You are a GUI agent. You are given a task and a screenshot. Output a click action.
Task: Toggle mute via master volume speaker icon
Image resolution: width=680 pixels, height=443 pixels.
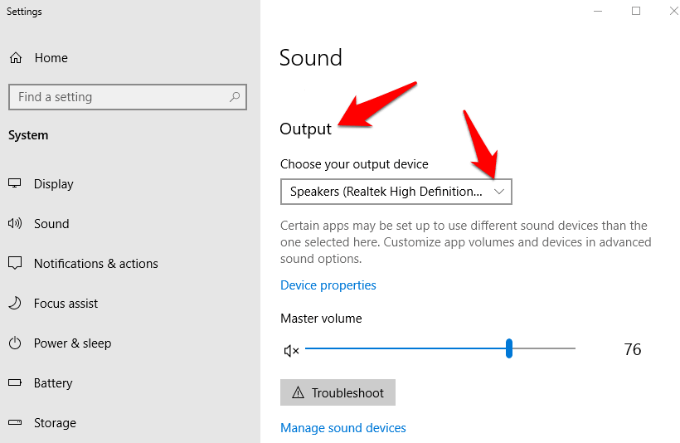coord(291,350)
